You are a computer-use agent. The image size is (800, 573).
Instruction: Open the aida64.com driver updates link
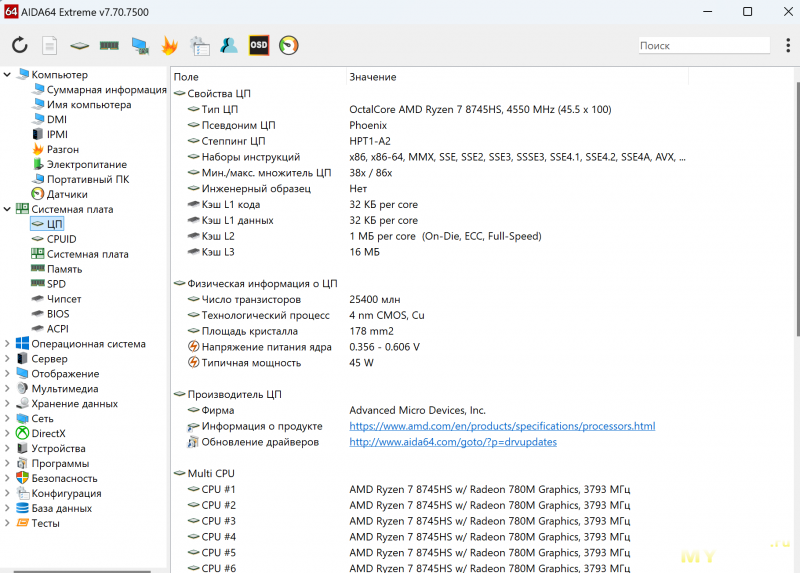click(x=453, y=442)
